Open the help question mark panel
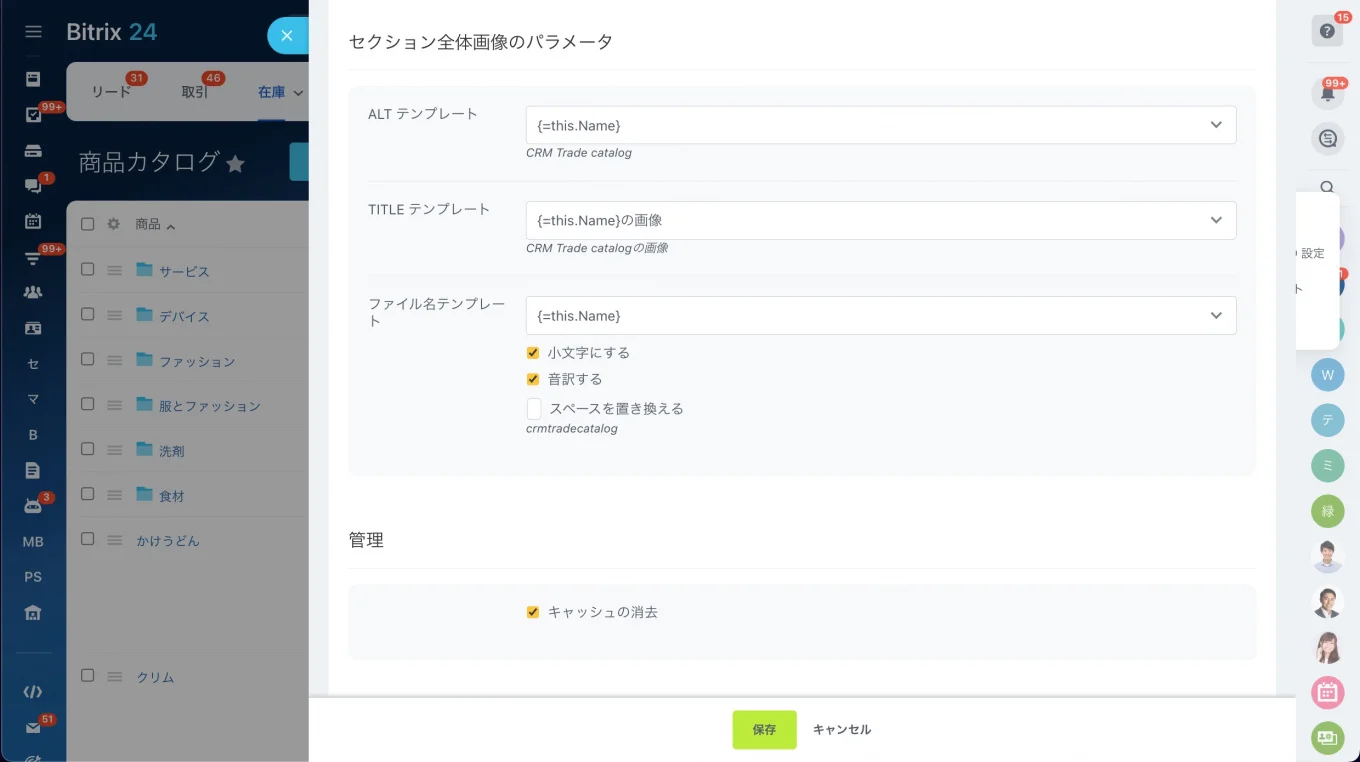1360x762 pixels. [x=1327, y=30]
